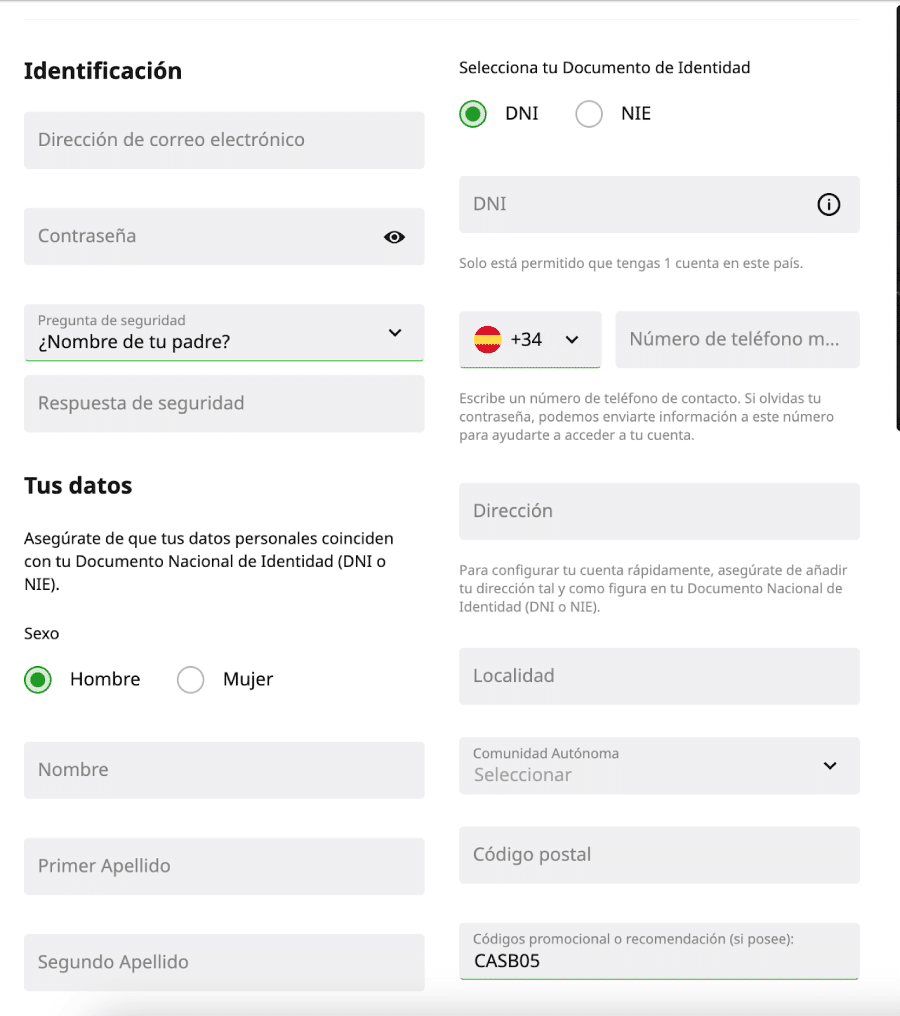Click the Primer Apellido field
This screenshot has height=1016, width=900.
[224, 866]
